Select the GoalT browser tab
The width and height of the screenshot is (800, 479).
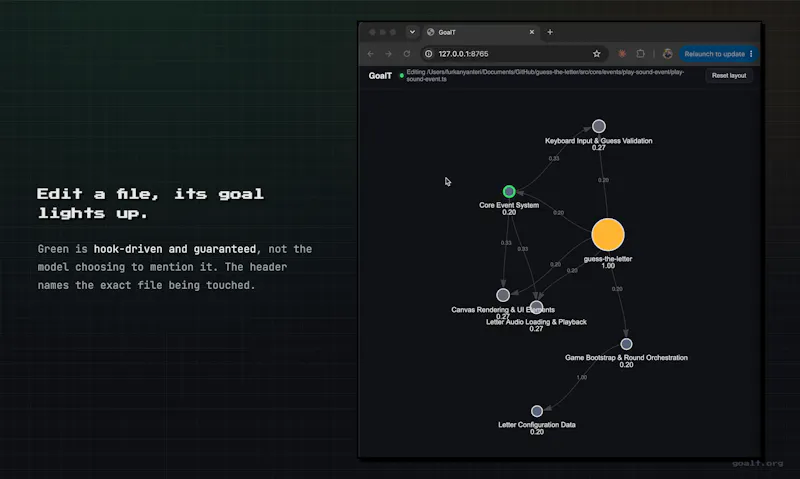480,32
